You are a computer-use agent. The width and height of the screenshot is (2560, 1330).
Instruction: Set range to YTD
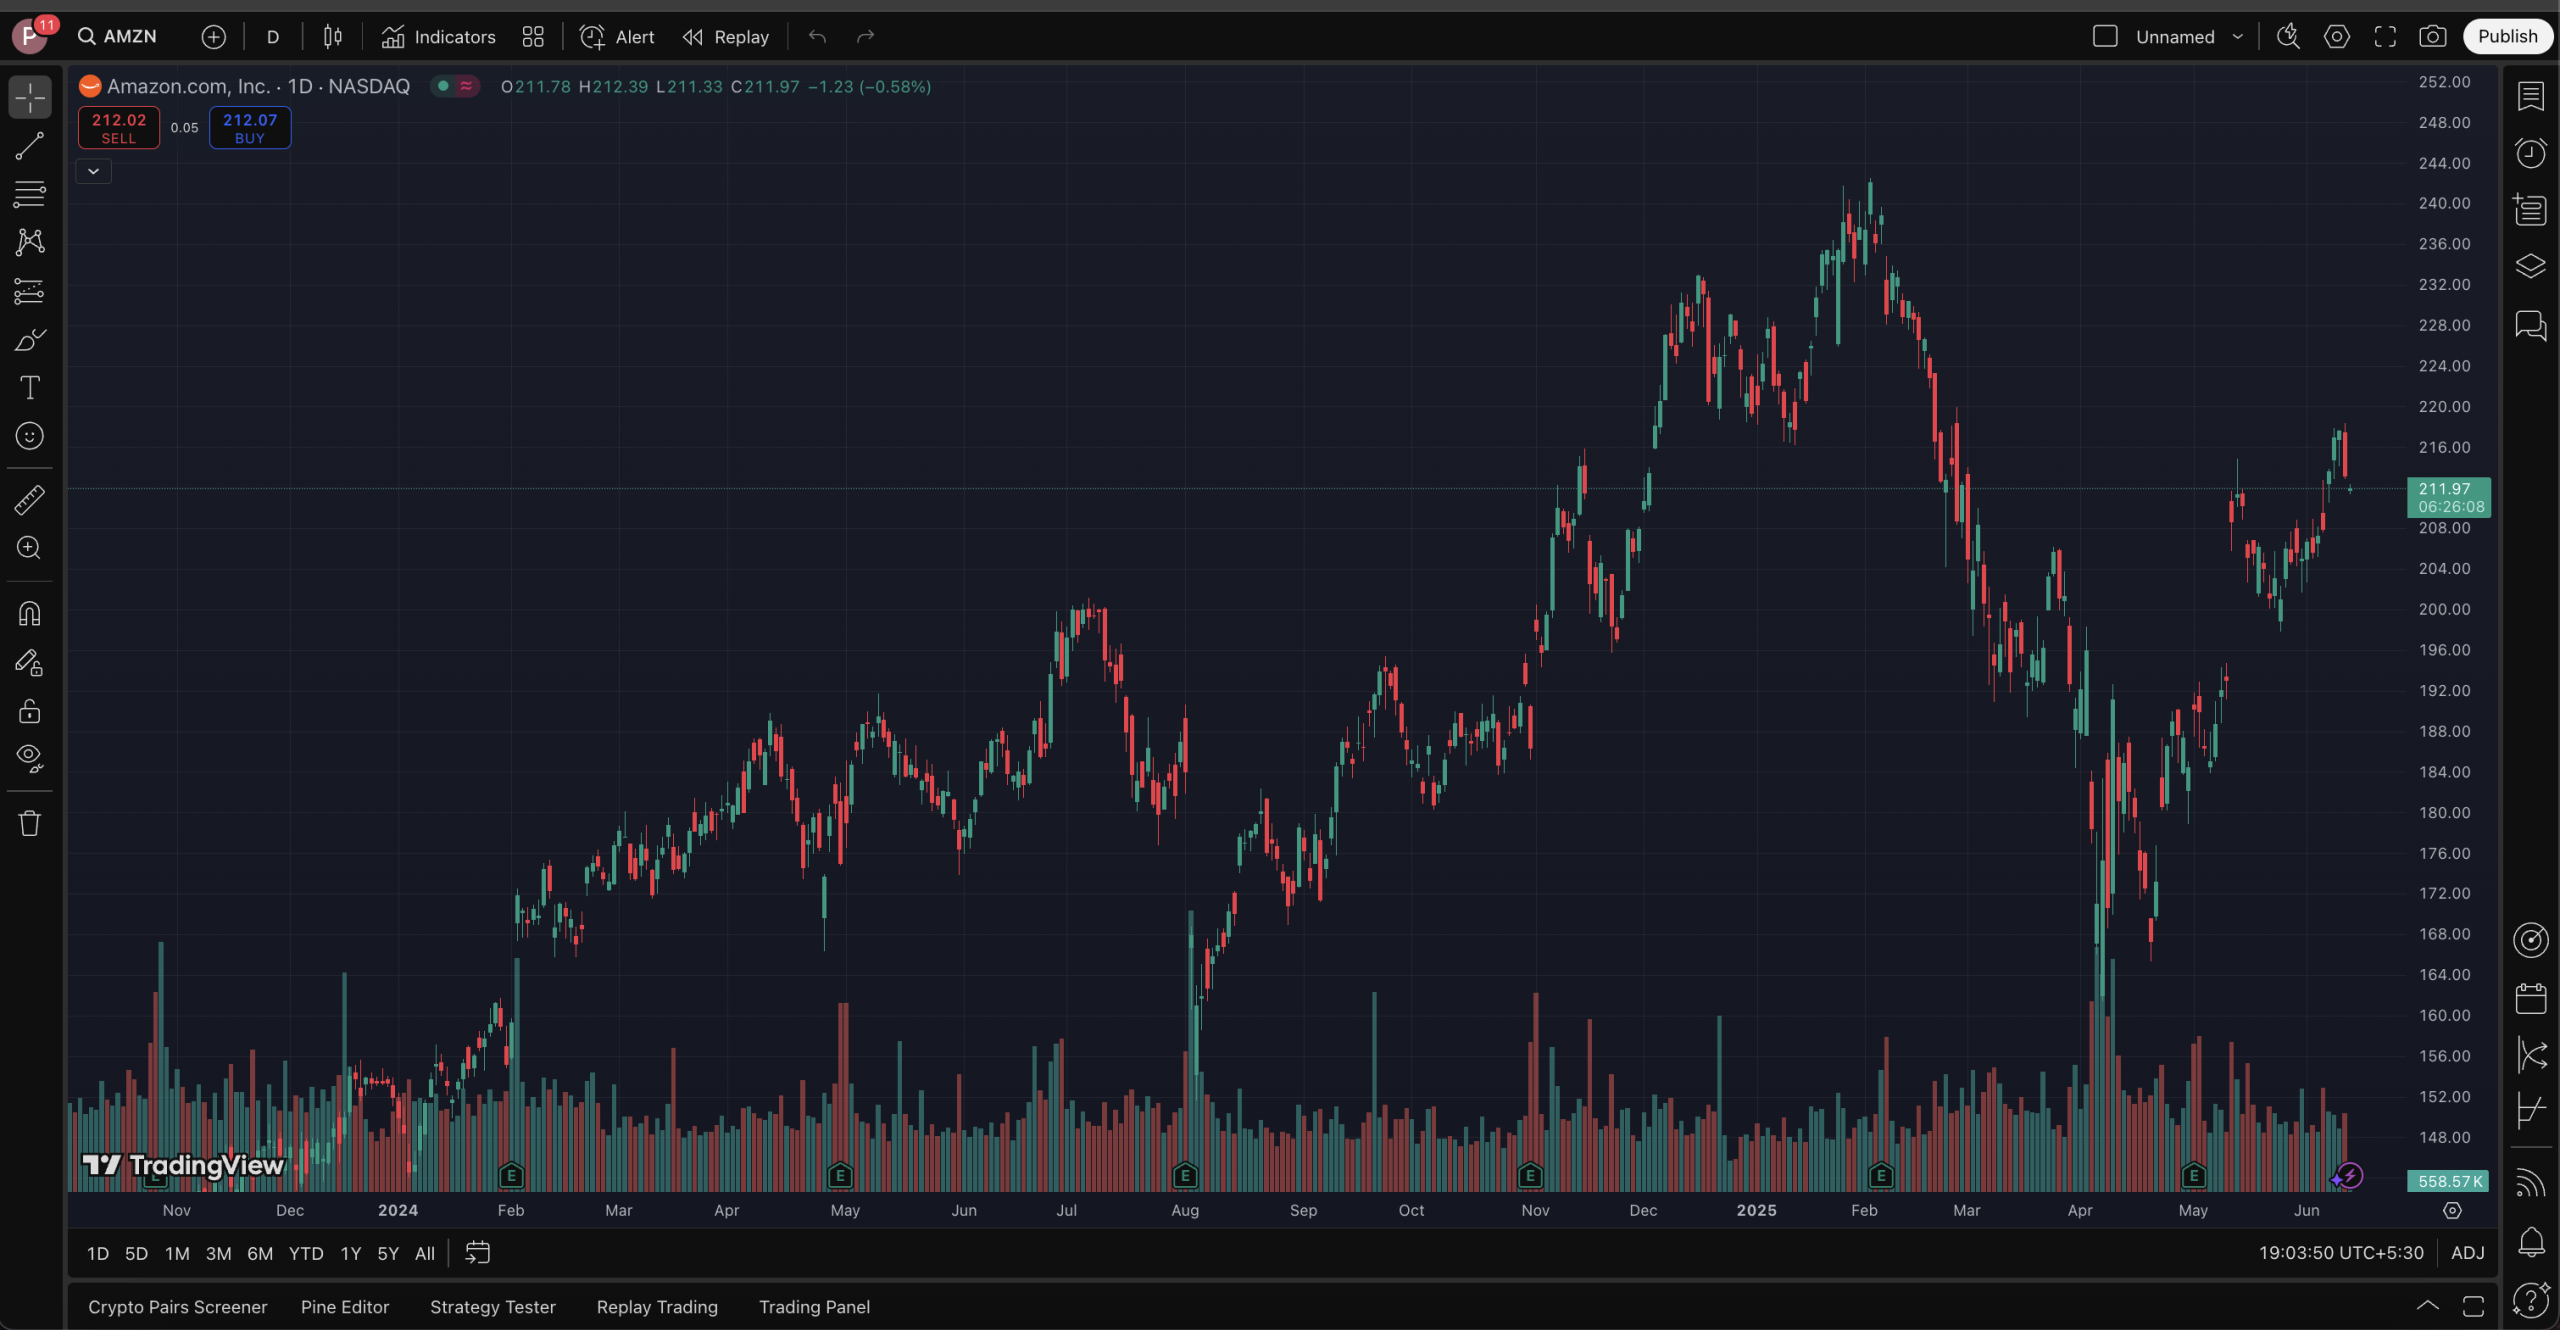(x=306, y=1253)
